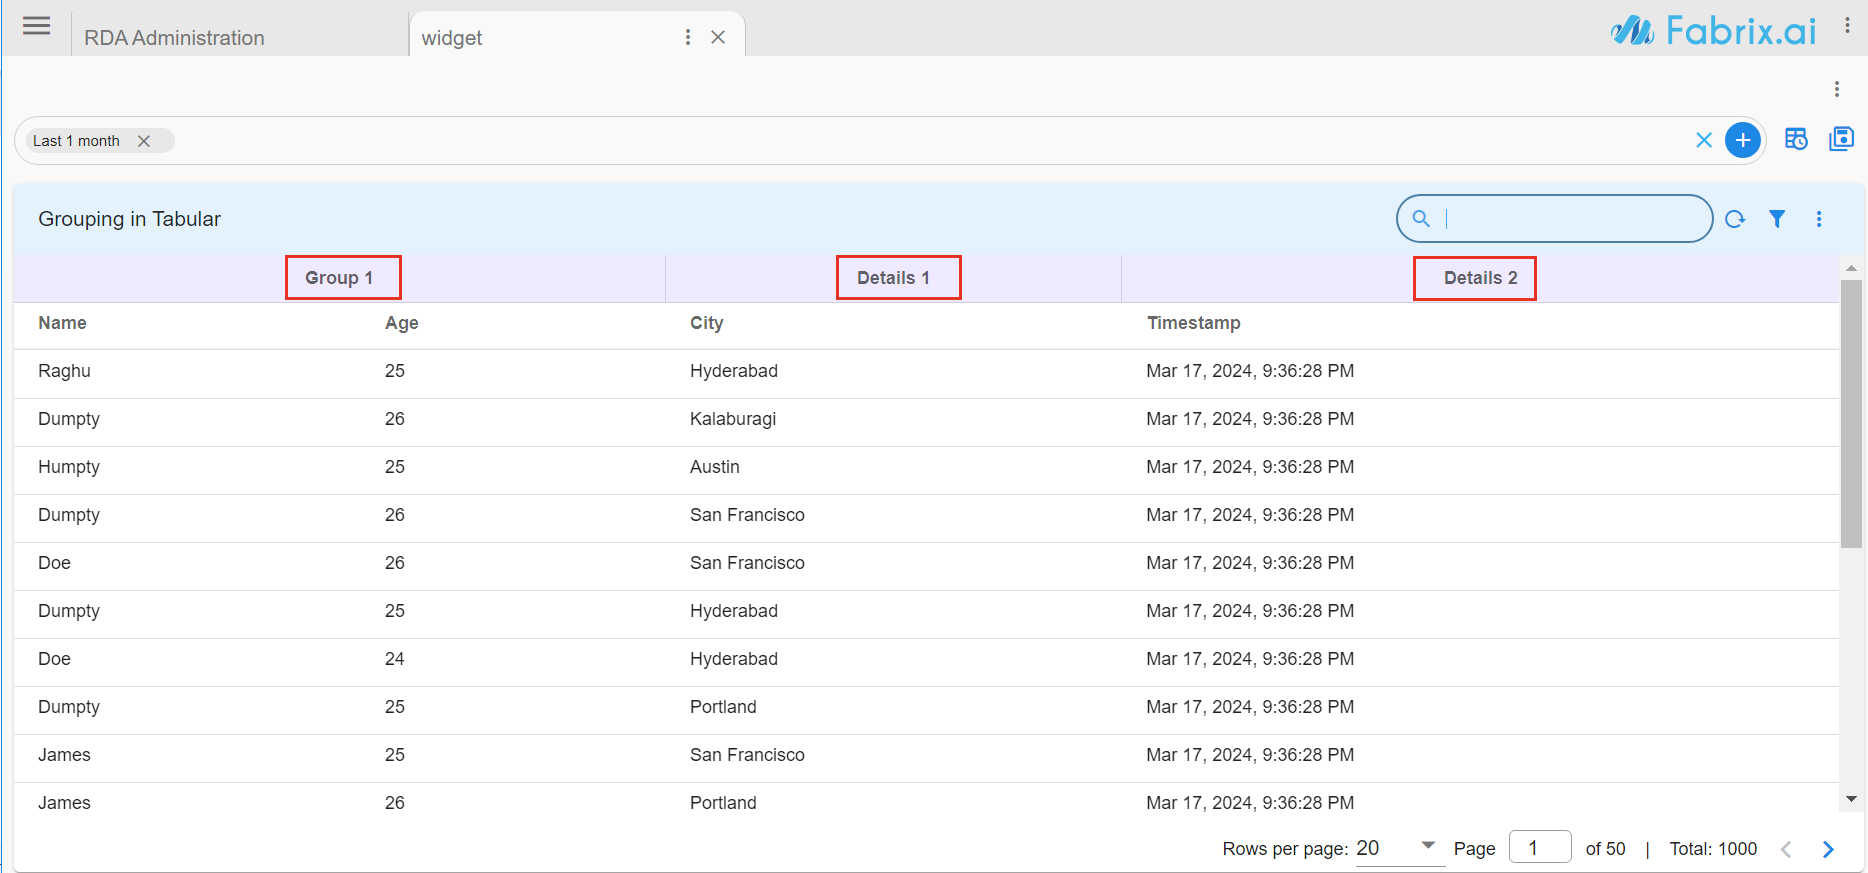Switch to the RDA Administration tab
This screenshot has height=873, width=1868.
point(175,38)
